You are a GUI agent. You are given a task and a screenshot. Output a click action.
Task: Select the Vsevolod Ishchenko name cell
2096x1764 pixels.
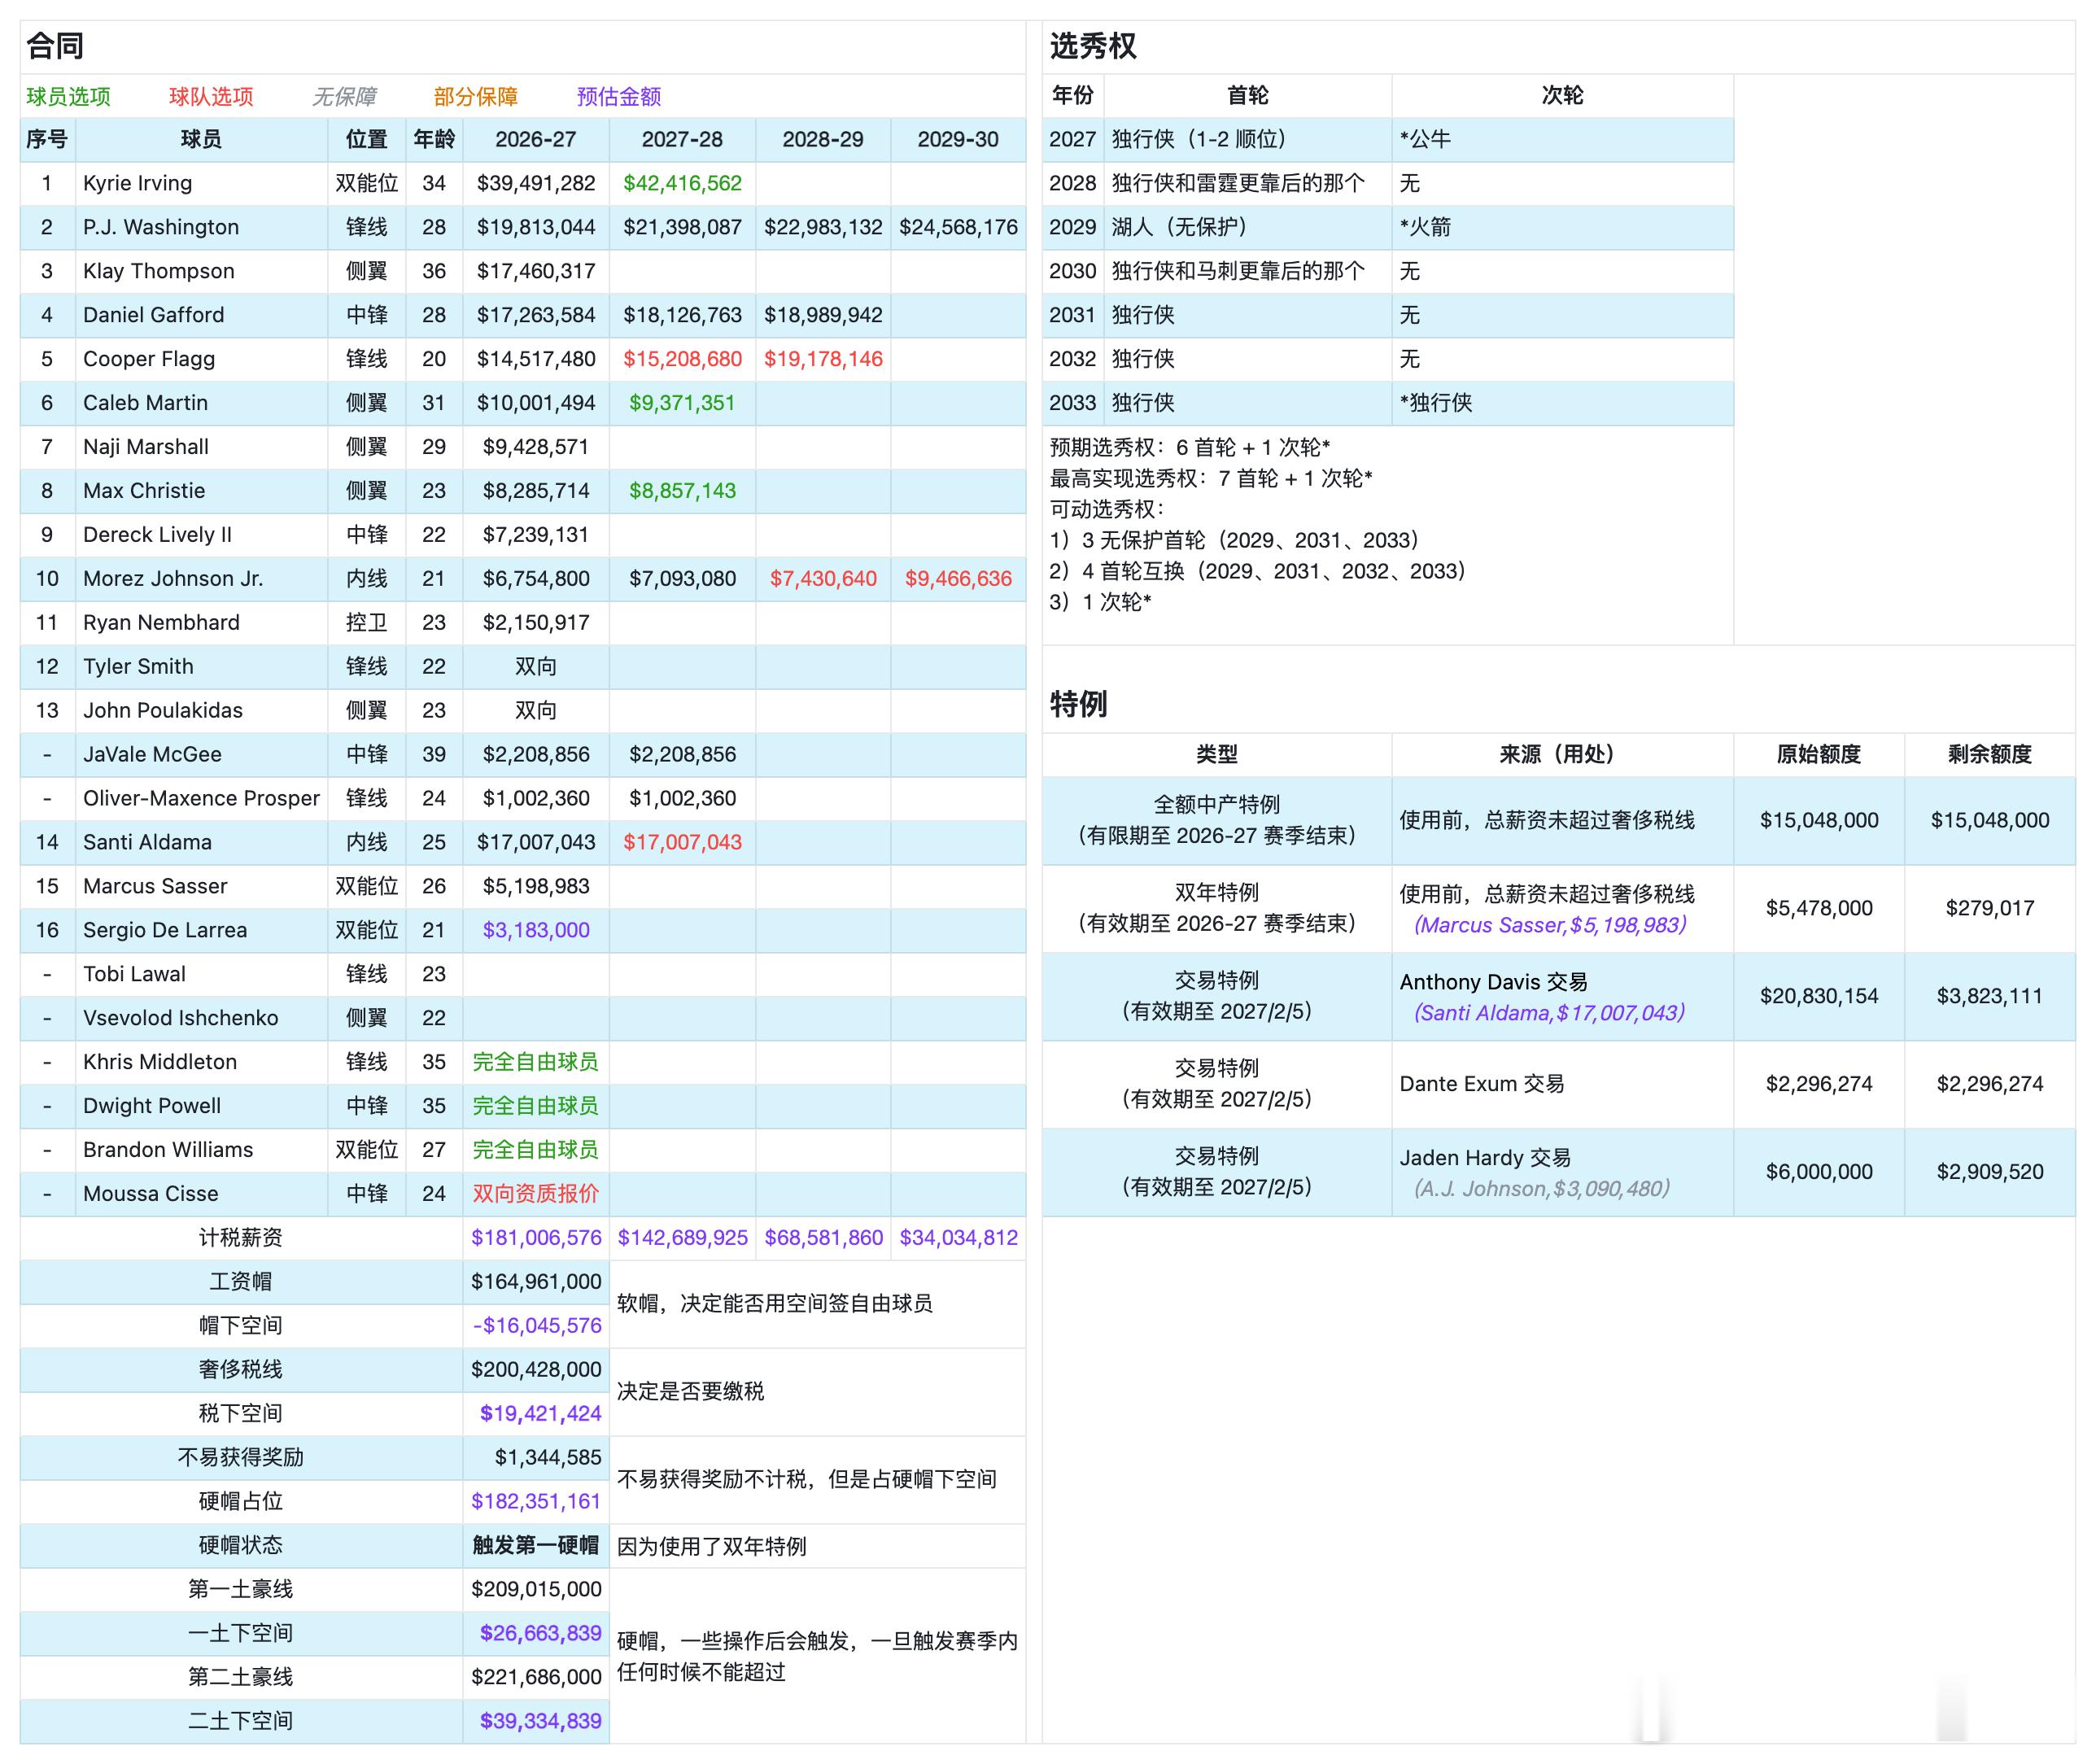(201, 1019)
